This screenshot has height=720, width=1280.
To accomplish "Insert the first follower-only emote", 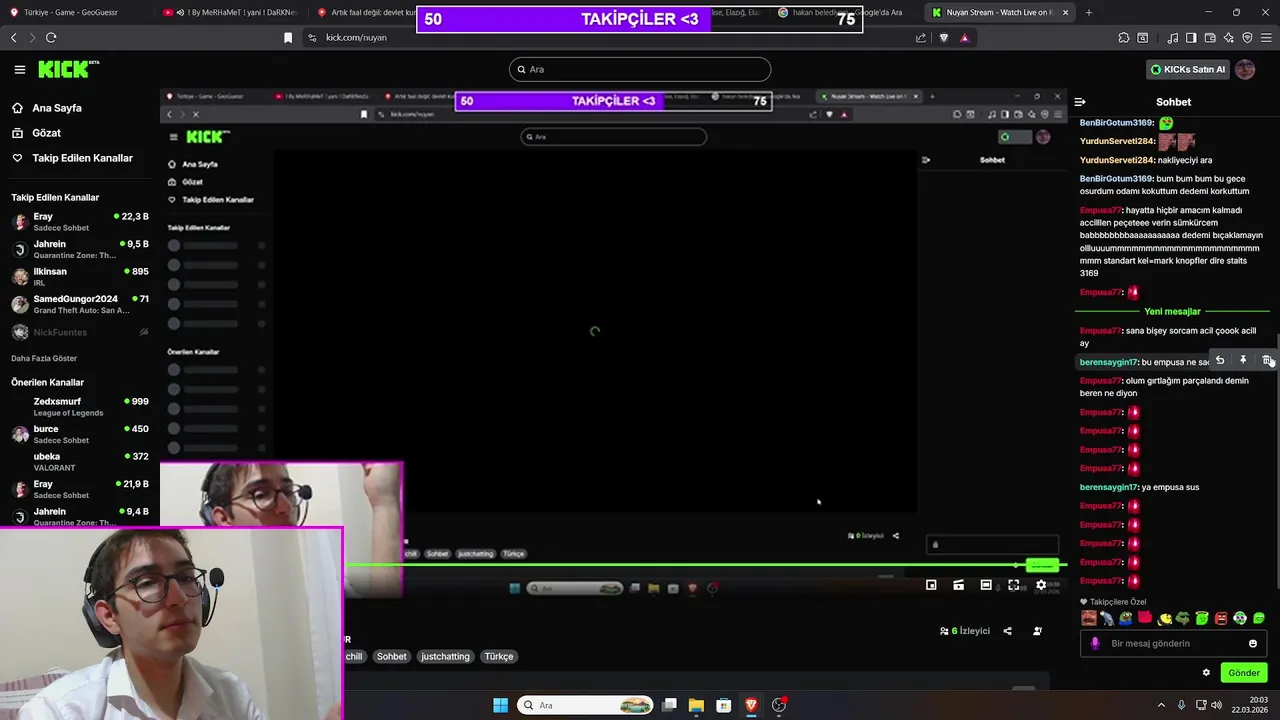I will pyautogui.click(x=1089, y=618).
